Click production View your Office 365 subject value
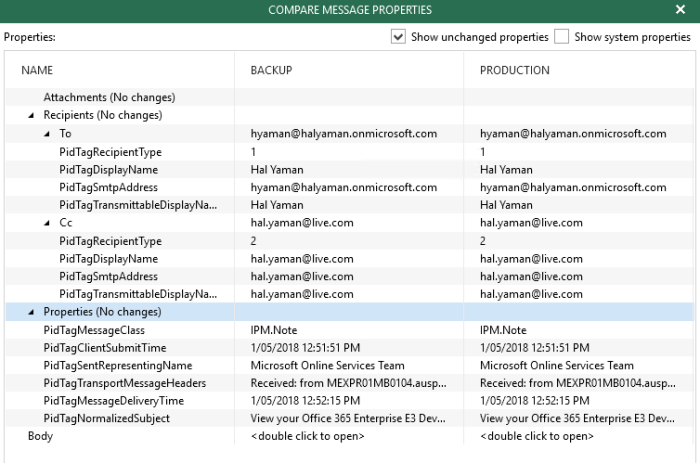Viewport: 700px width, 463px height. [x=577, y=418]
